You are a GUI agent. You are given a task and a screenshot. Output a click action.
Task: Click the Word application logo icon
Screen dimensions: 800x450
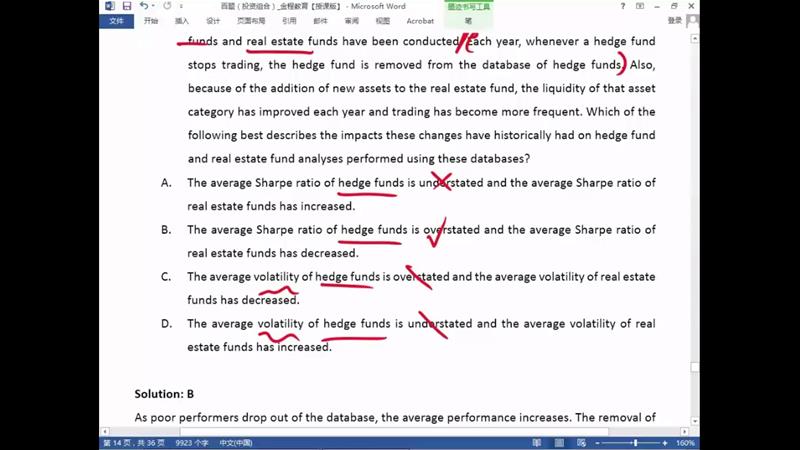(x=110, y=6)
